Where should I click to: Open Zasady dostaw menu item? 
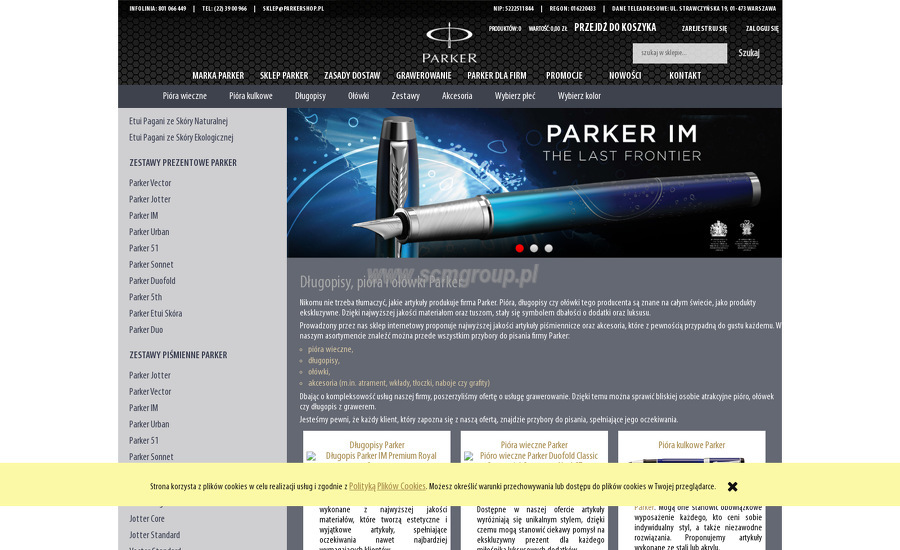352,75
